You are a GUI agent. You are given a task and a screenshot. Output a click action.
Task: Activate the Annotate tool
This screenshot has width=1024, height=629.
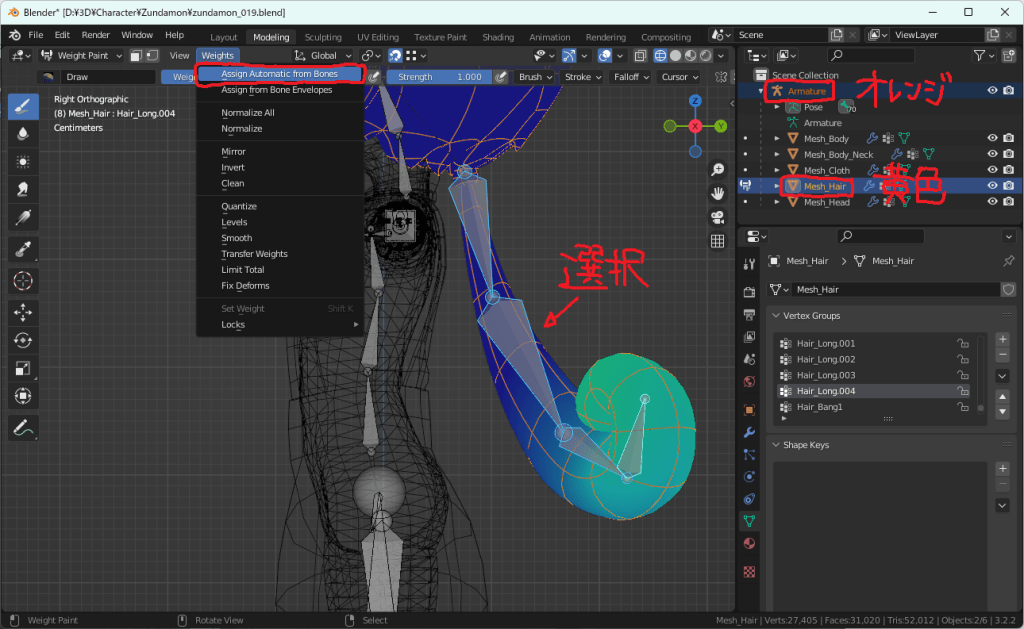23,427
